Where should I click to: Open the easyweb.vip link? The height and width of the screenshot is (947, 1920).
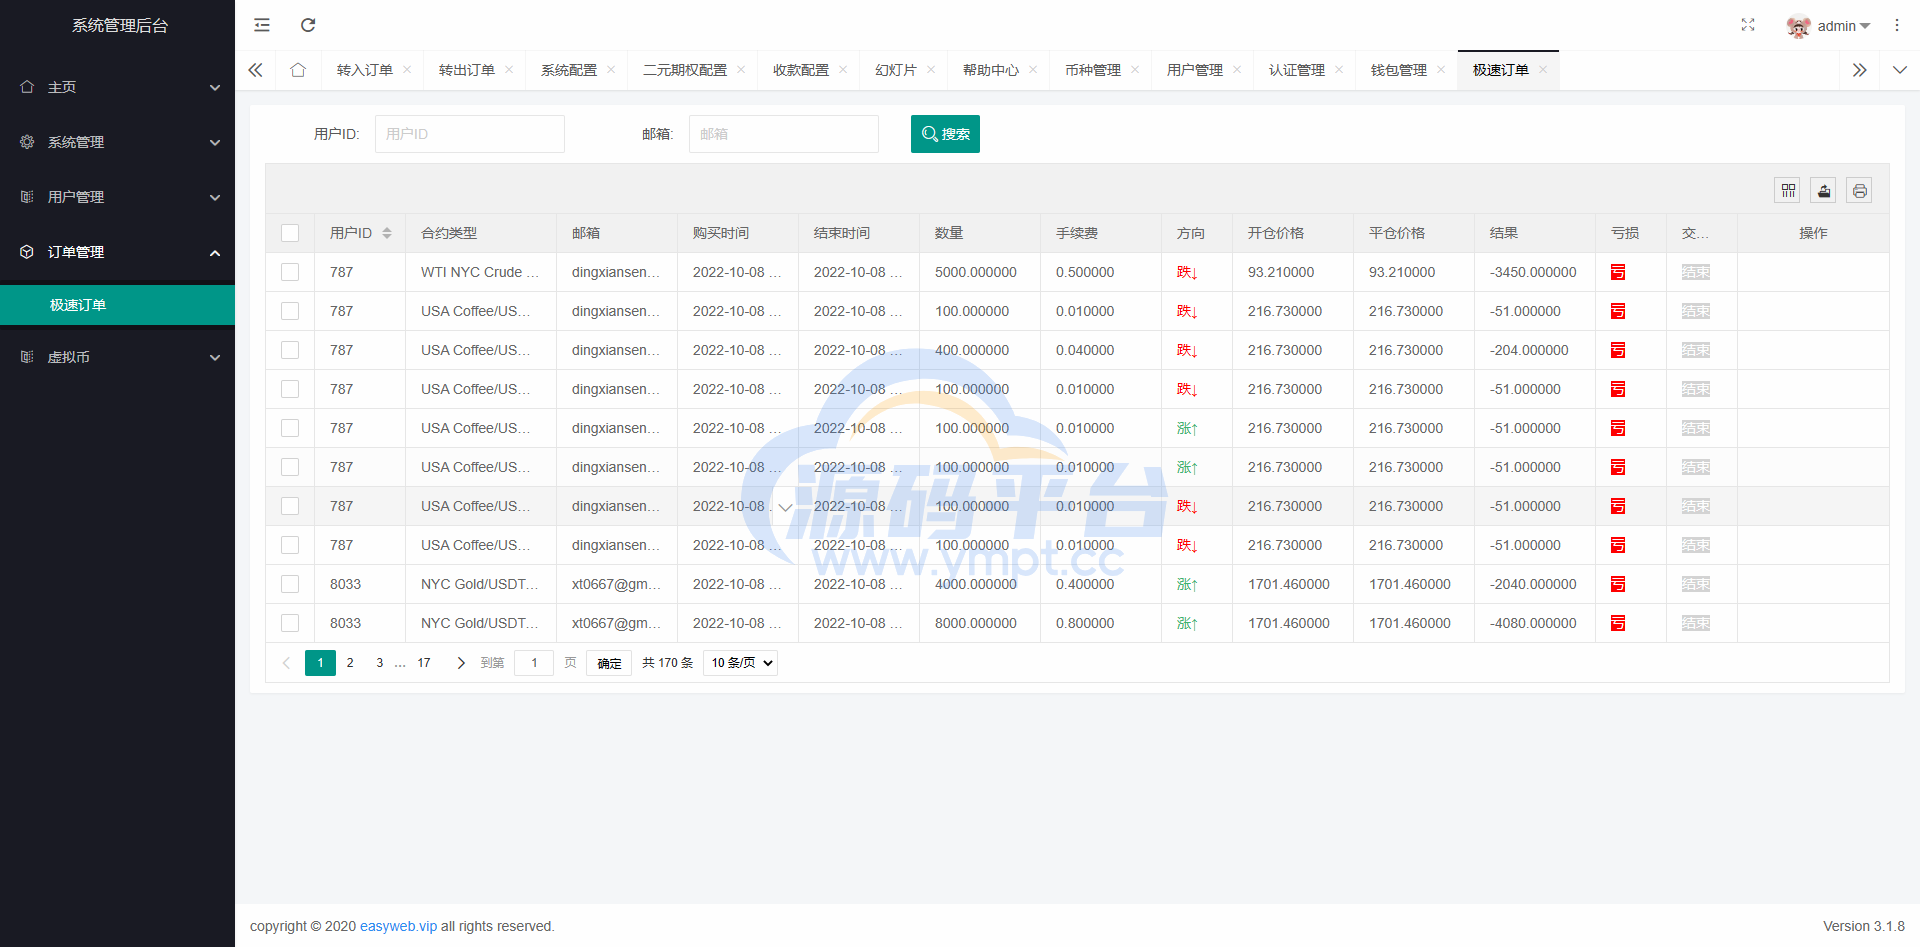[398, 926]
